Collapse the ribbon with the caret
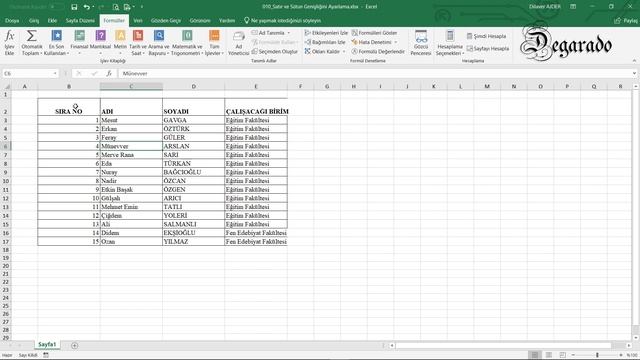 pos(634,61)
